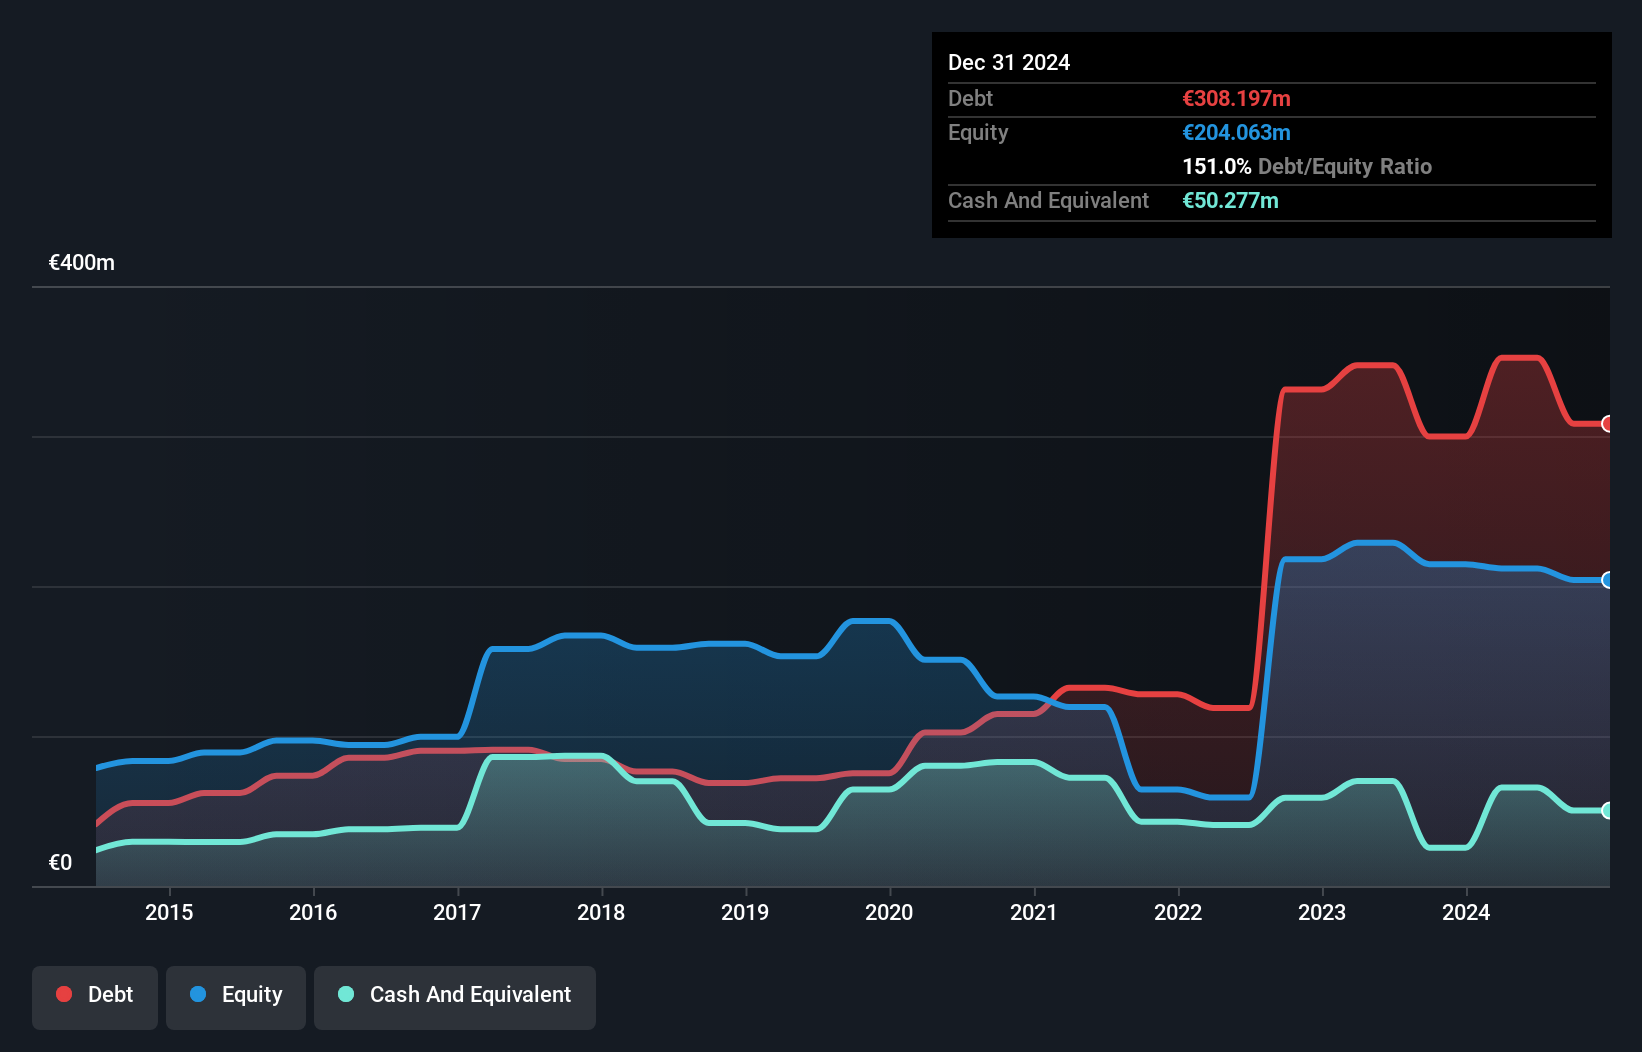Screen dimensions: 1642x1052
Task: Select the blue Equity endpoint marker on chart
Action: 1607,580
